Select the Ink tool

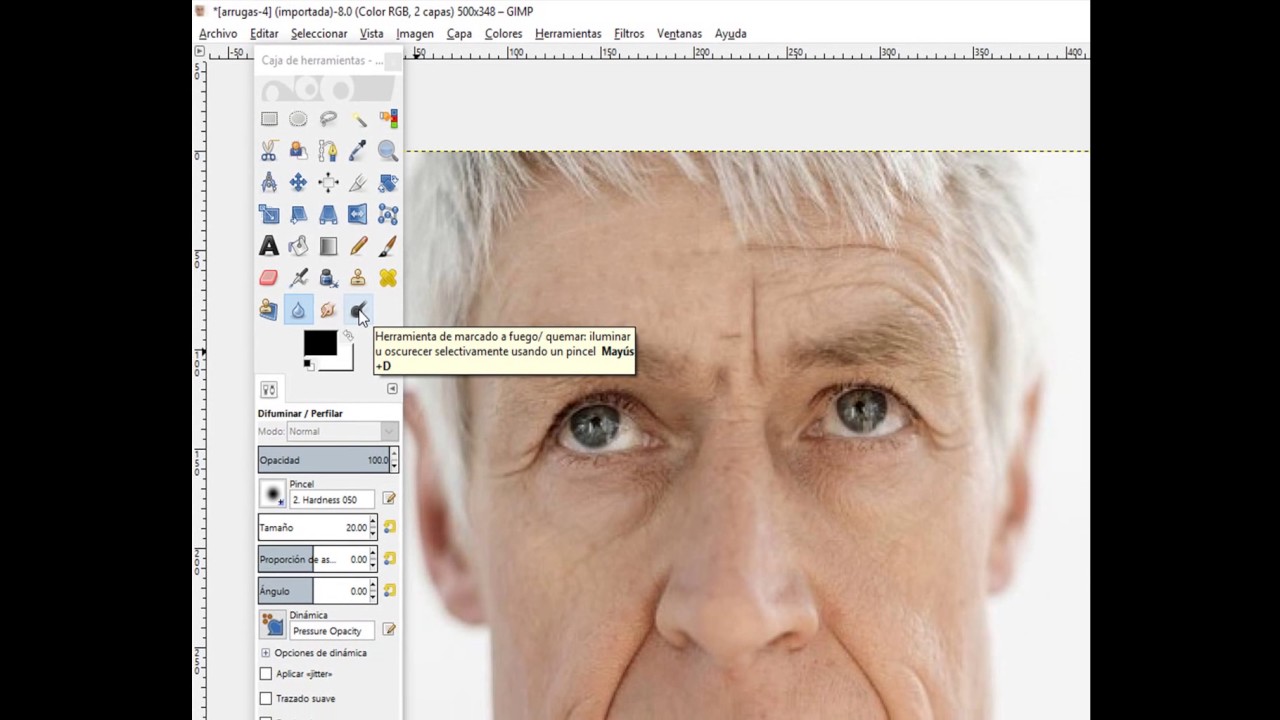click(328, 278)
